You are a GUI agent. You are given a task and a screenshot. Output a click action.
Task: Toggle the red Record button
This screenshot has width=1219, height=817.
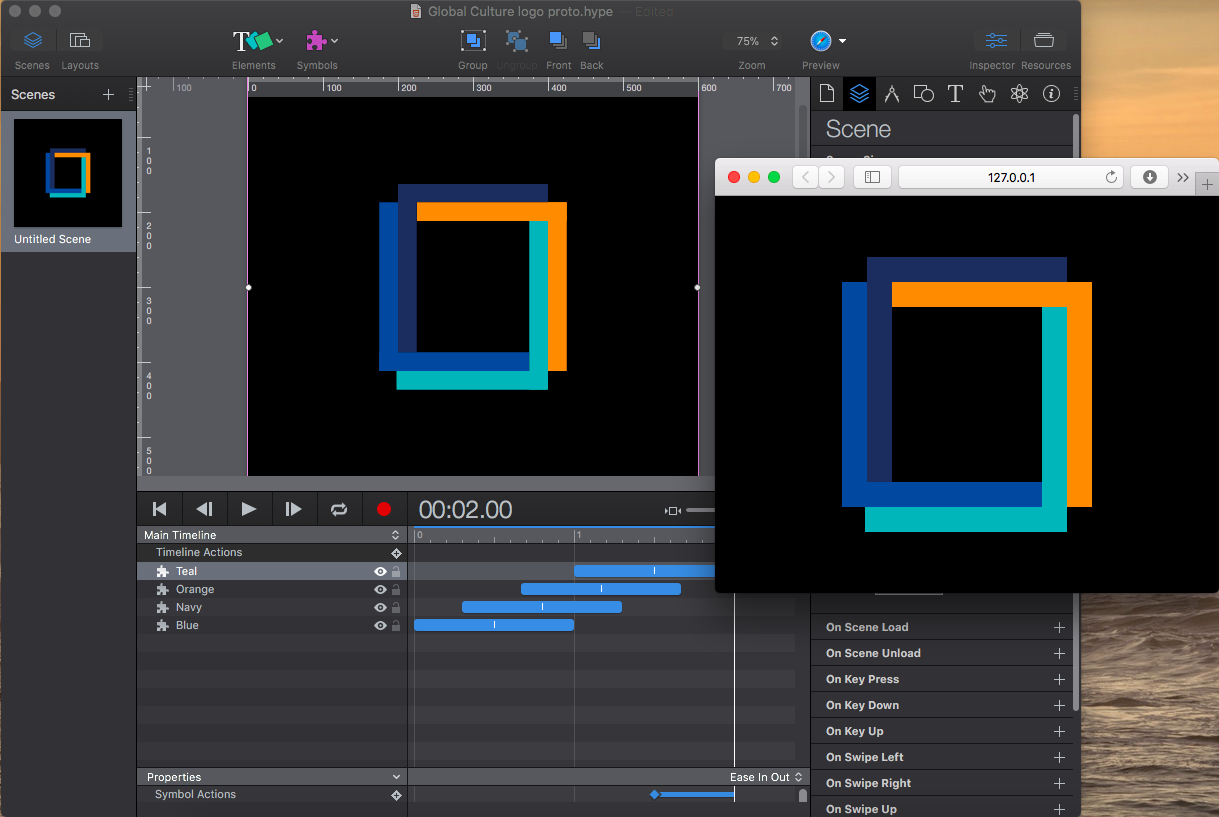pyautogui.click(x=384, y=509)
